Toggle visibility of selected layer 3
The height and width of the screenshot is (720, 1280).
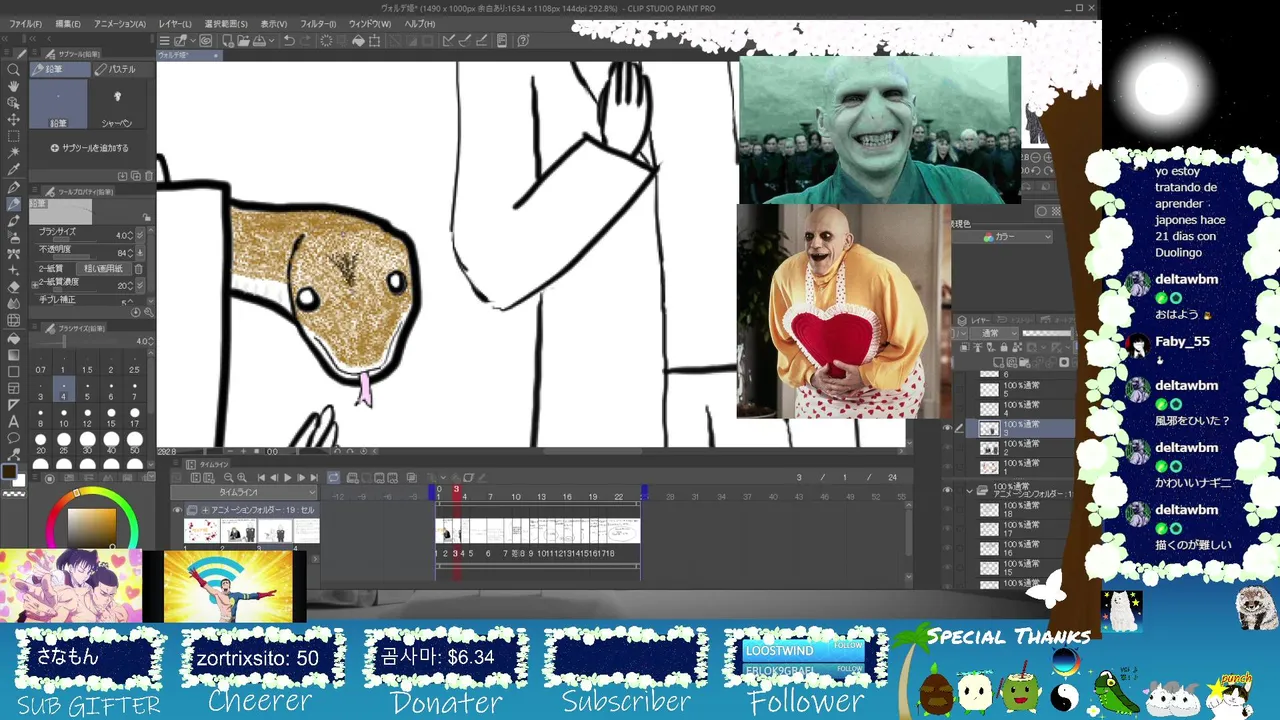click(948, 428)
